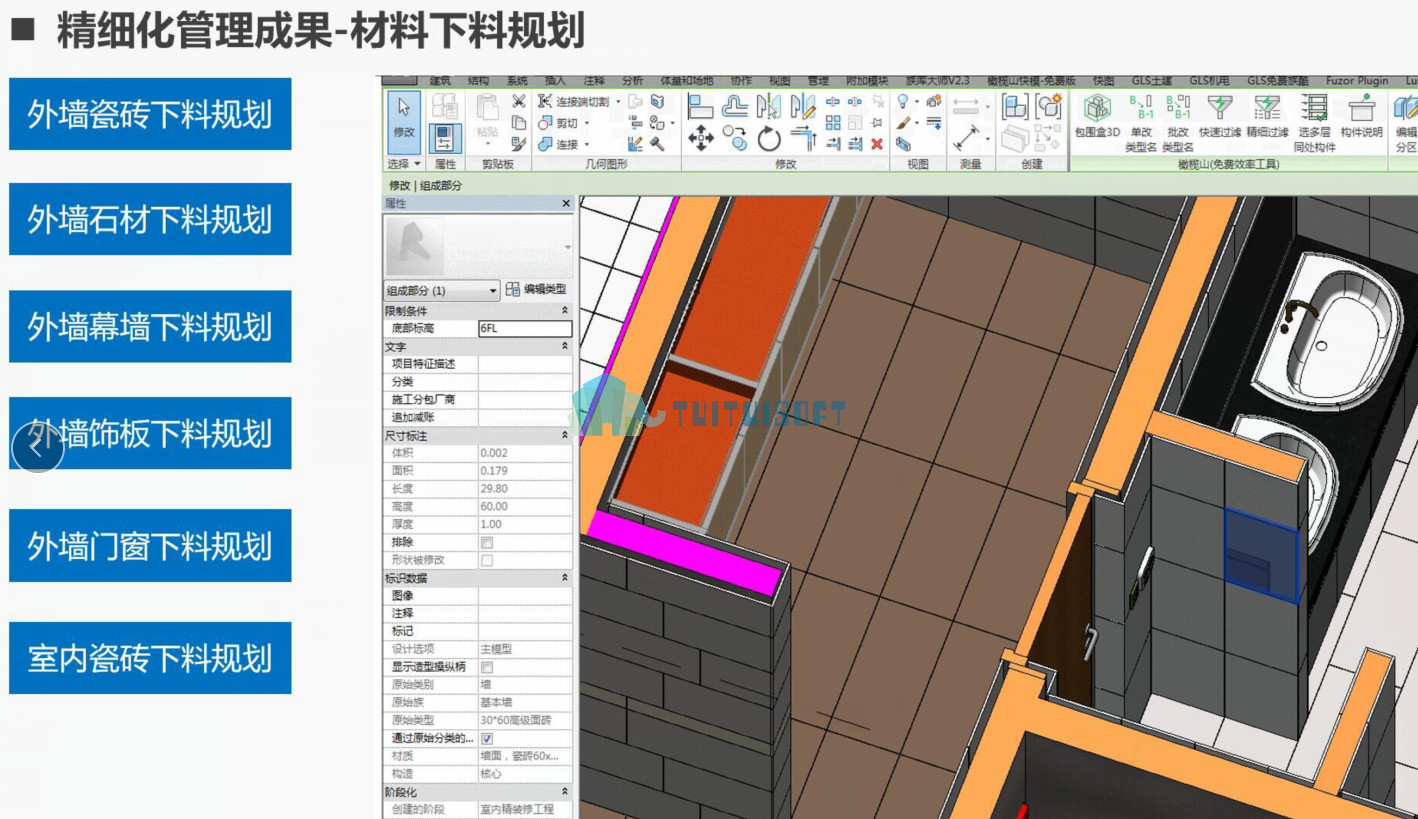
Task: Open the 构件说明 tool
Action: [1361, 117]
